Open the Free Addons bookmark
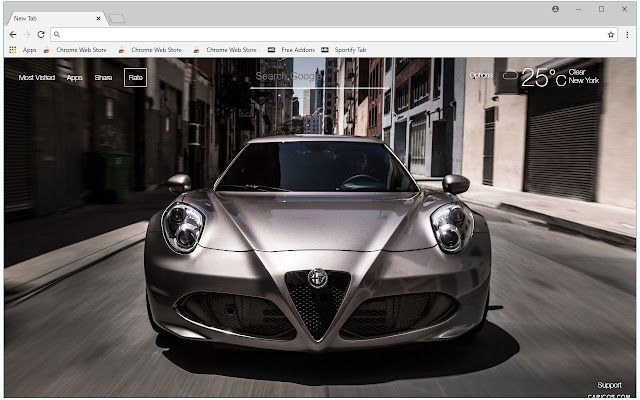This screenshot has height=400, width=640. pos(291,50)
